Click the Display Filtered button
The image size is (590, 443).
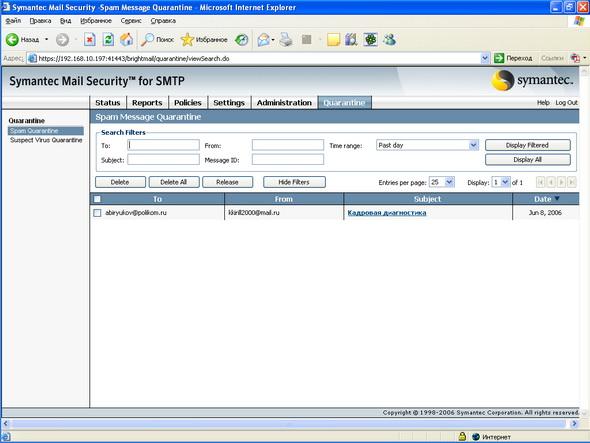pos(528,145)
